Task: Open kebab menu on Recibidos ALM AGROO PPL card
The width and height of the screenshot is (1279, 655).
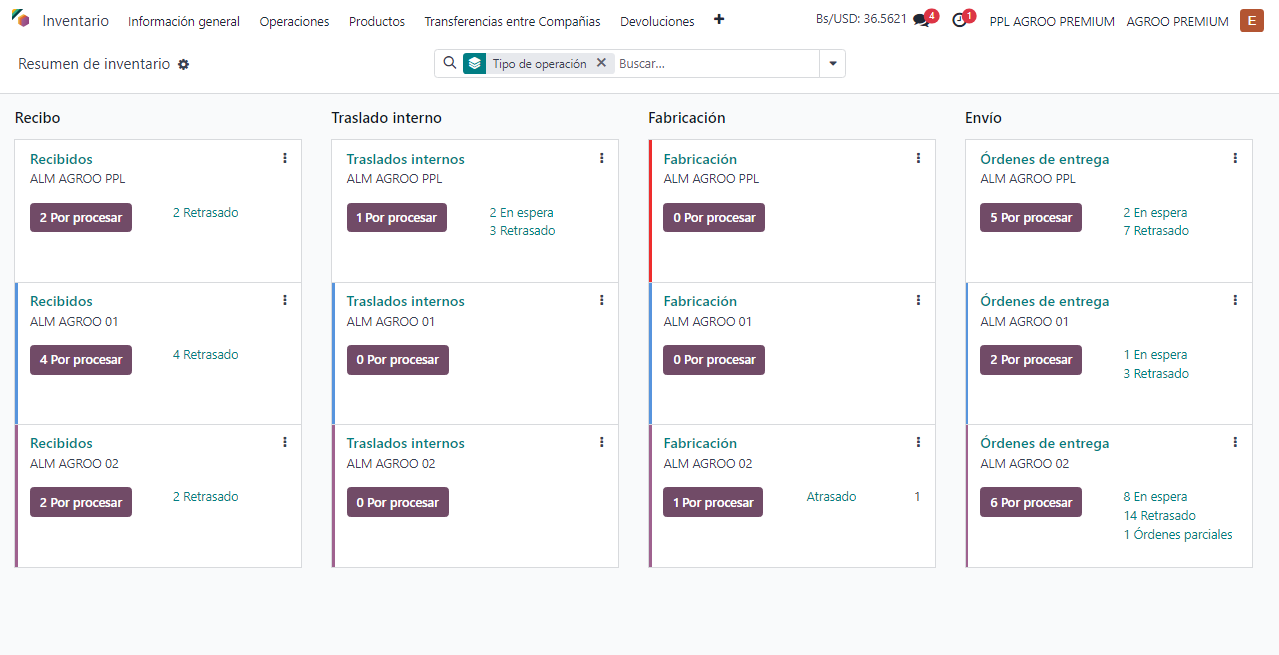Action: pos(285,158)
